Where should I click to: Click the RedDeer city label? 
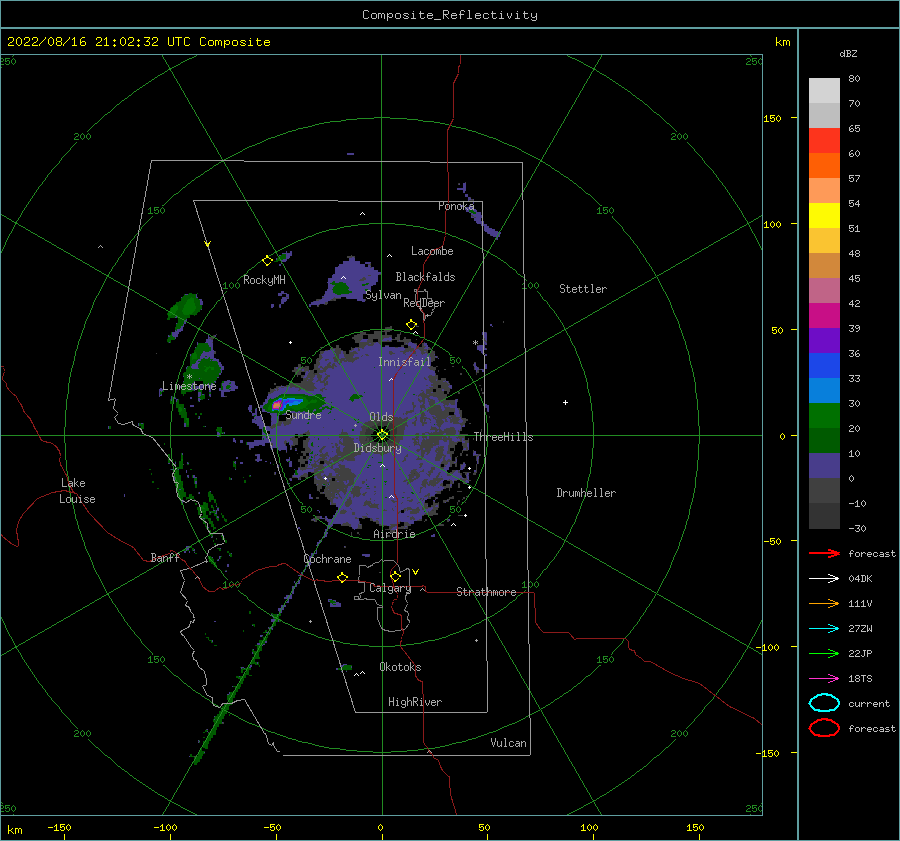click(424, 303)
